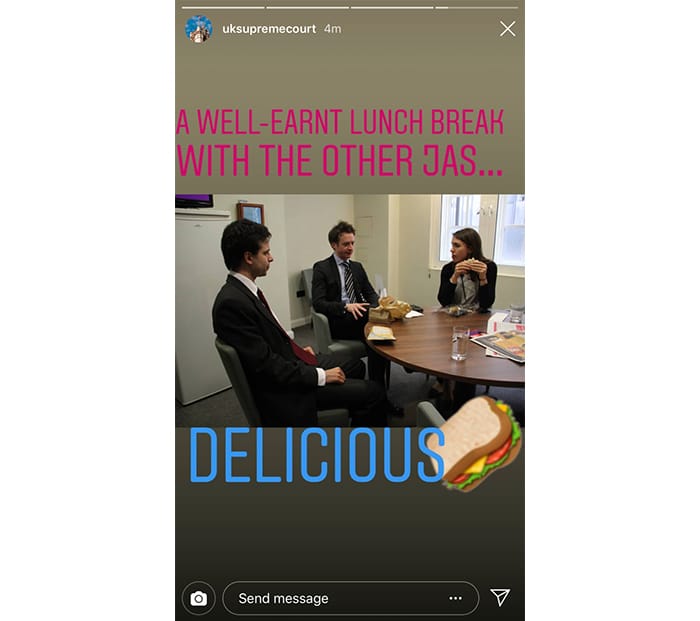Screen dimensions: 700x621
Task: Click the 4m story timestamp
Action: coord(333,29)
